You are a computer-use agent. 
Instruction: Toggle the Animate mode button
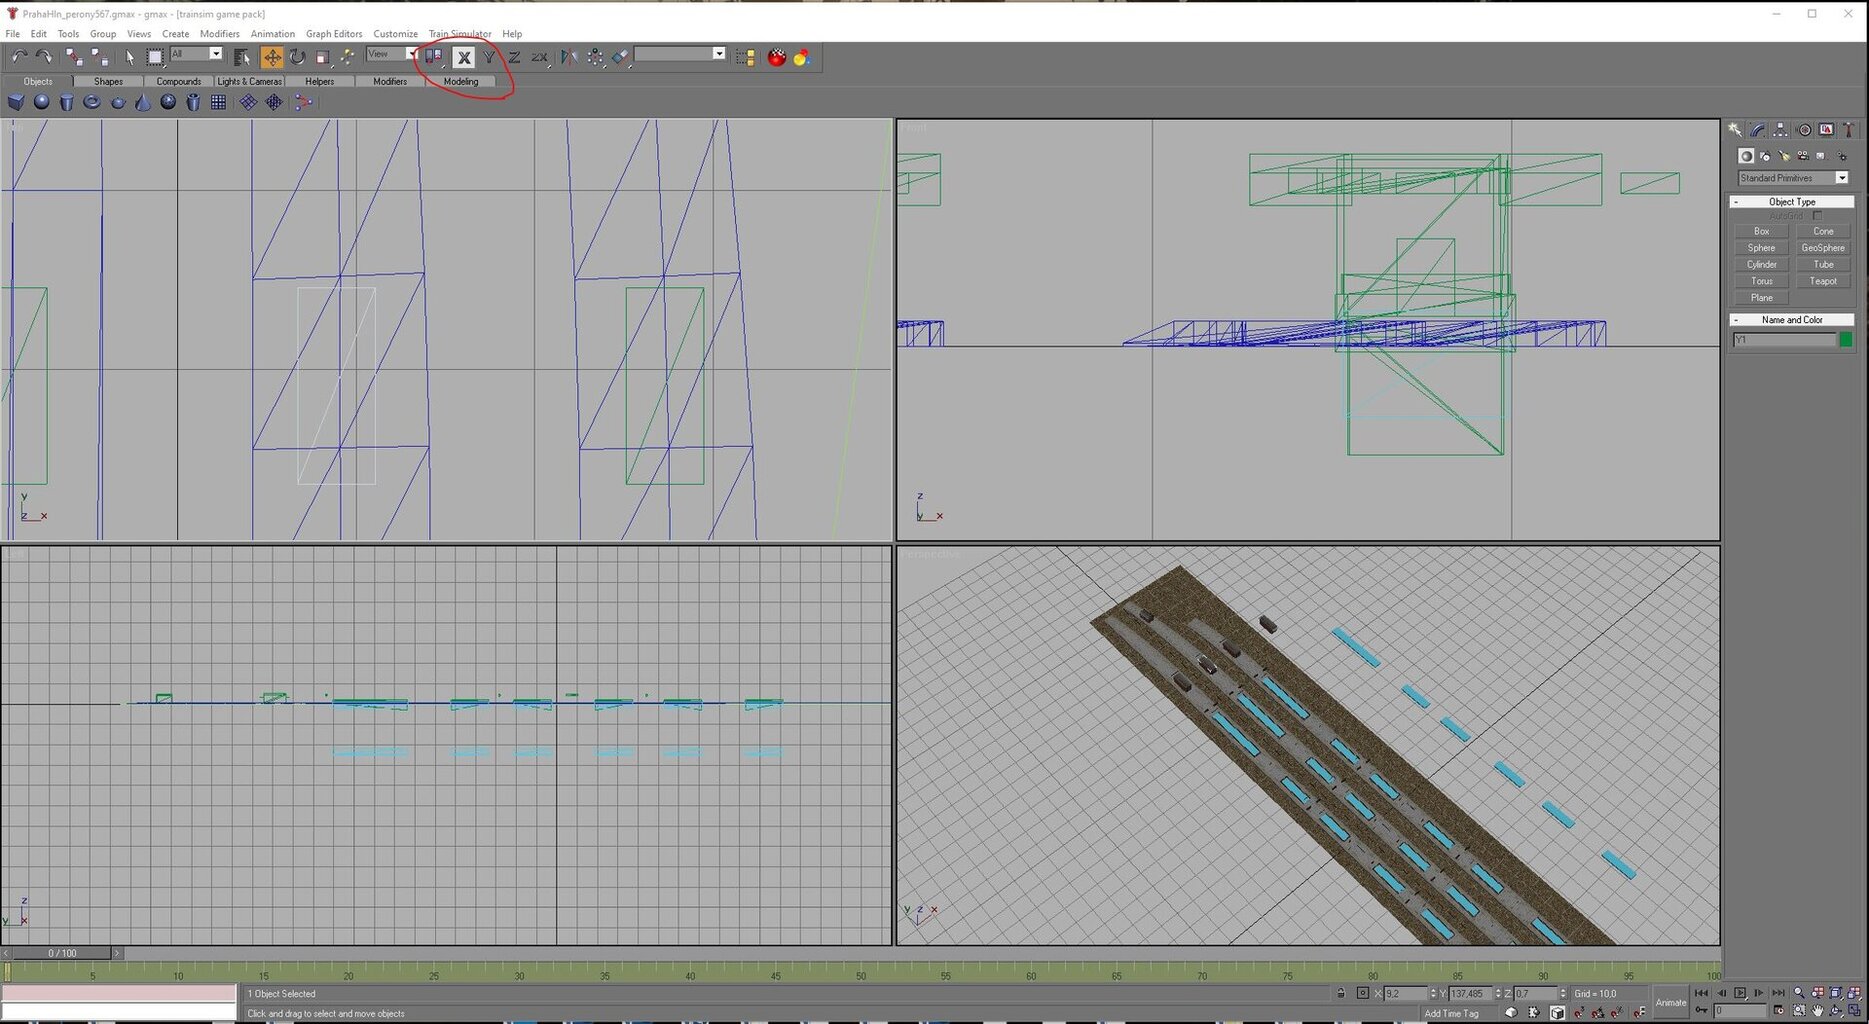tap(1670, 1002)
